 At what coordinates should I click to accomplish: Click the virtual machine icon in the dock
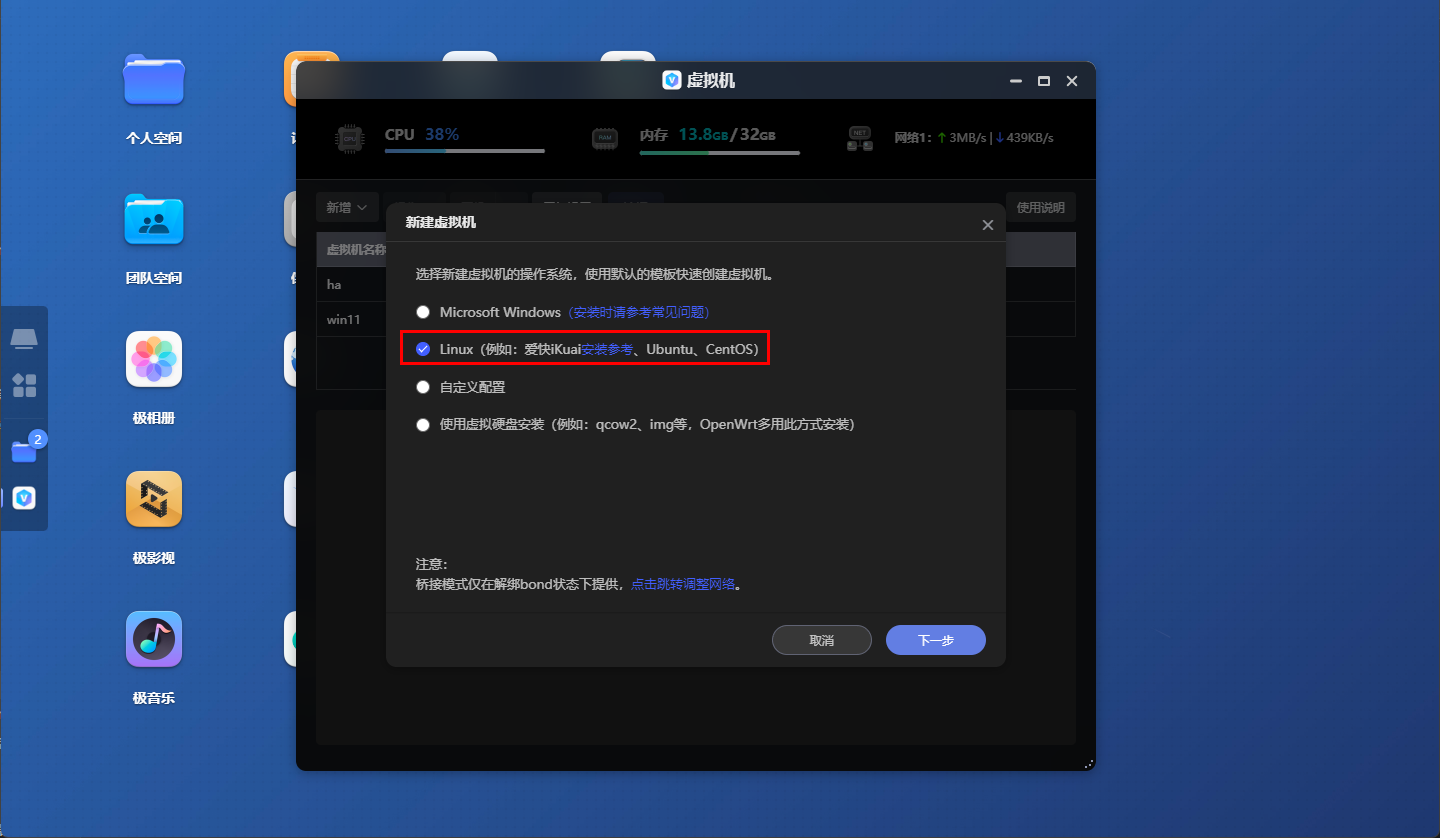pyautogui.click(x=24, y=498)
